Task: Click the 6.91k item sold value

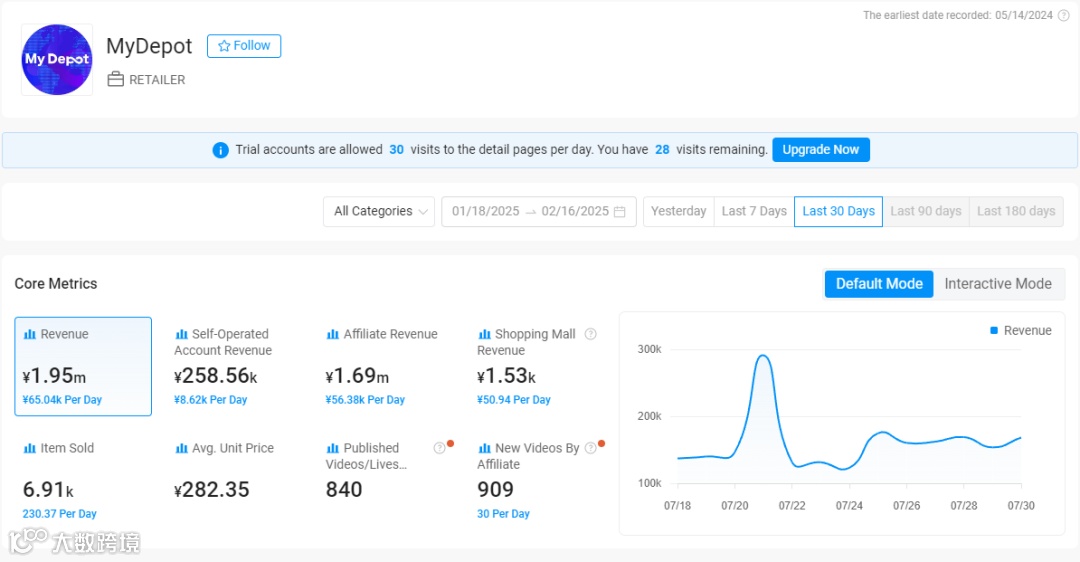Action: [48, 490]
